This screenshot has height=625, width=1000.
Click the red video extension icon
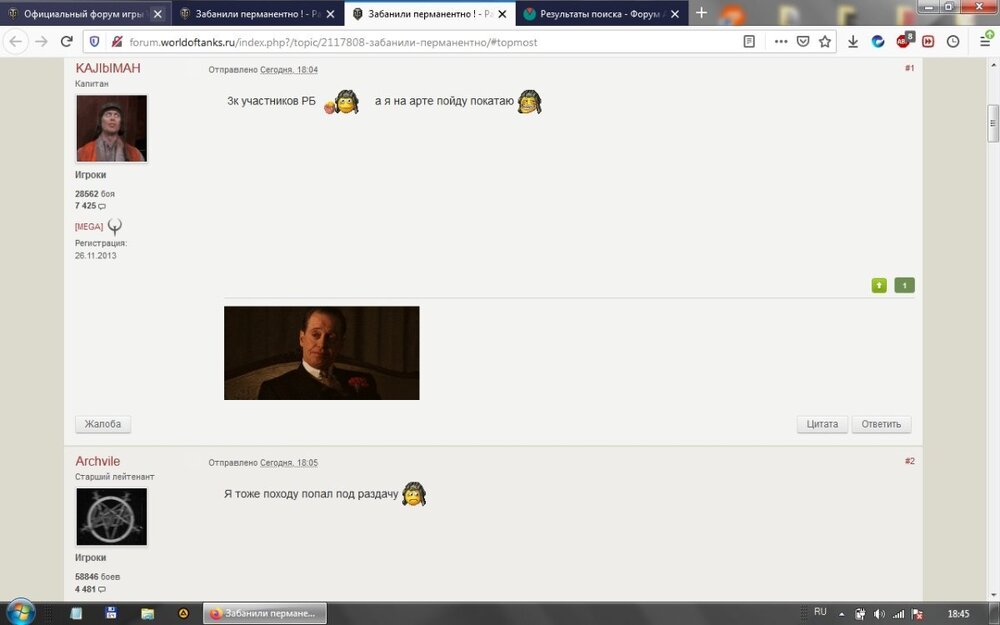(x=928, y=41)
